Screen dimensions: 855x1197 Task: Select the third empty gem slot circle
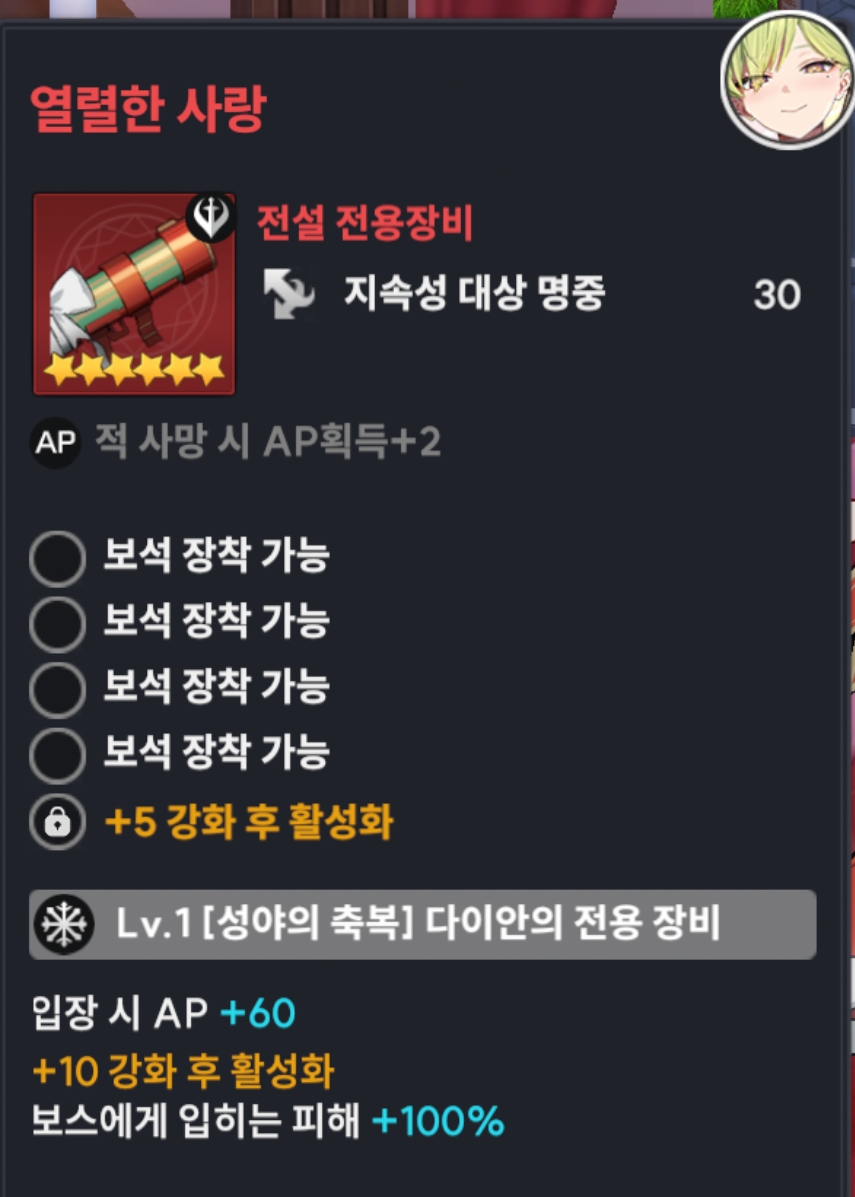point(57,690)
